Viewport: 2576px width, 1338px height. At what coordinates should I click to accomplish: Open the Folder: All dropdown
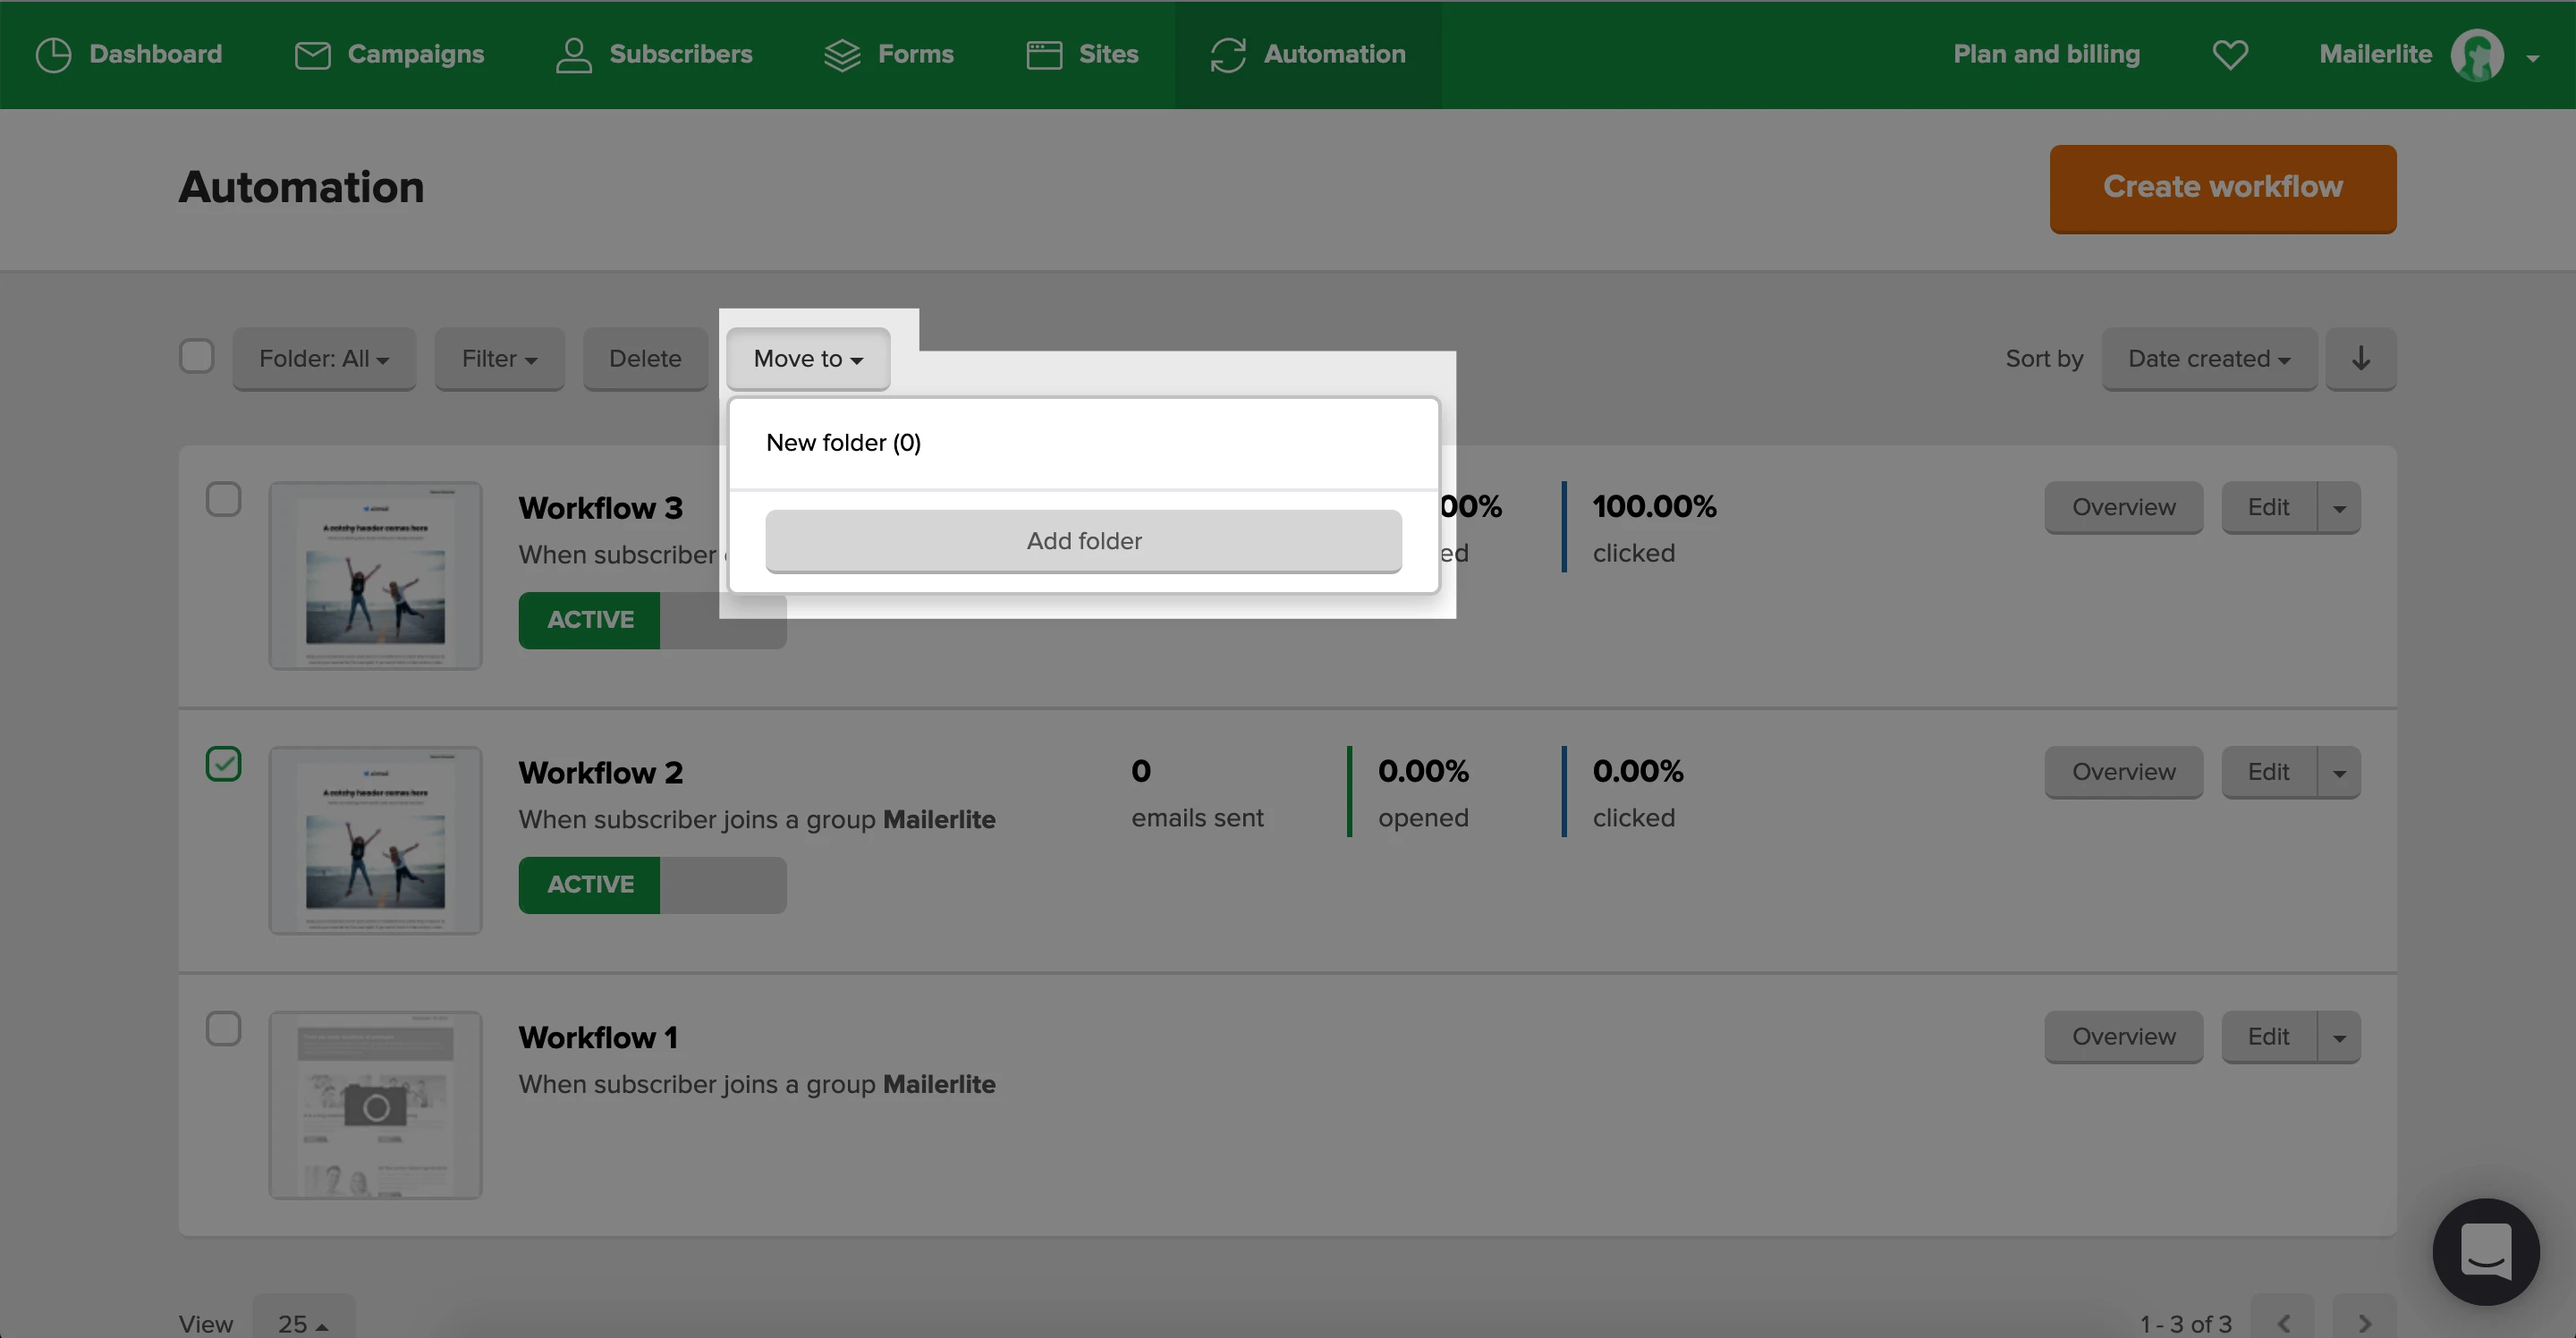click(x=324, y=358)
